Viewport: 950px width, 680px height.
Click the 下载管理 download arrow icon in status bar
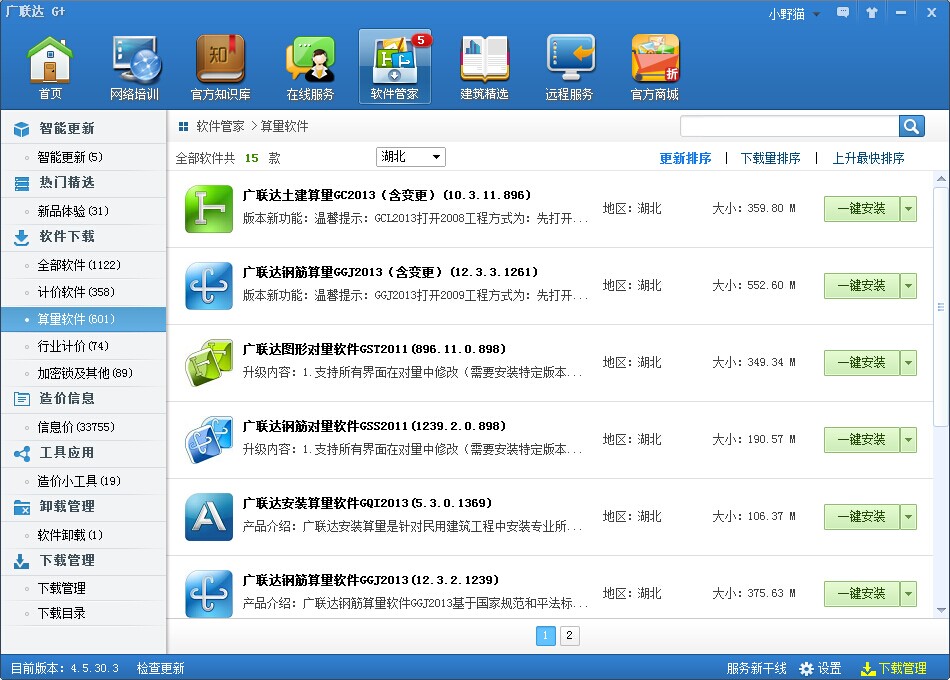click(x=868, y=668)
